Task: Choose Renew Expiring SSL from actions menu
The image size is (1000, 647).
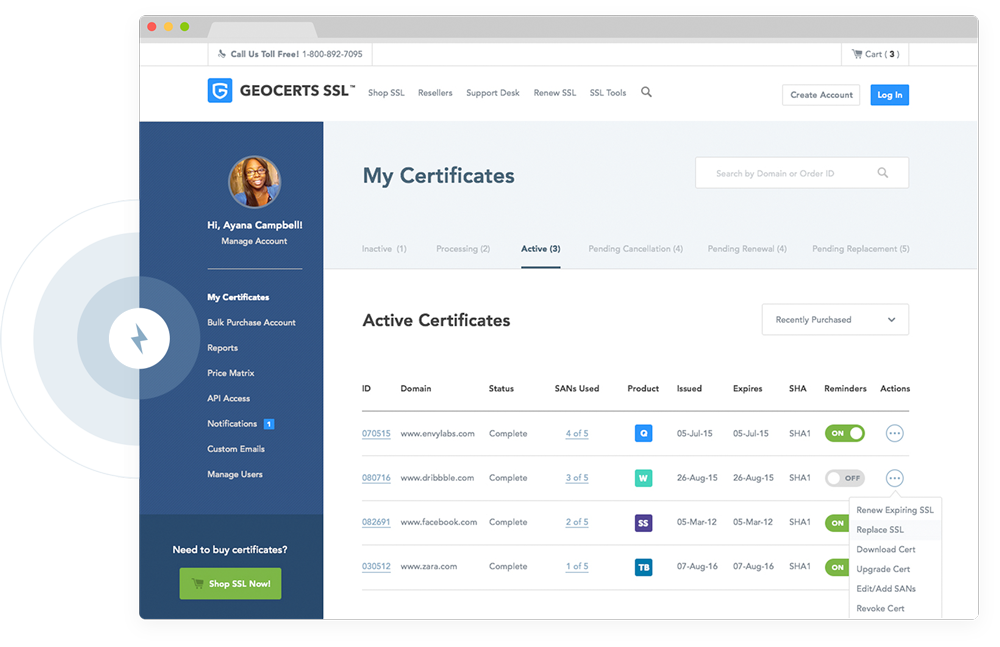Action: 895,510
